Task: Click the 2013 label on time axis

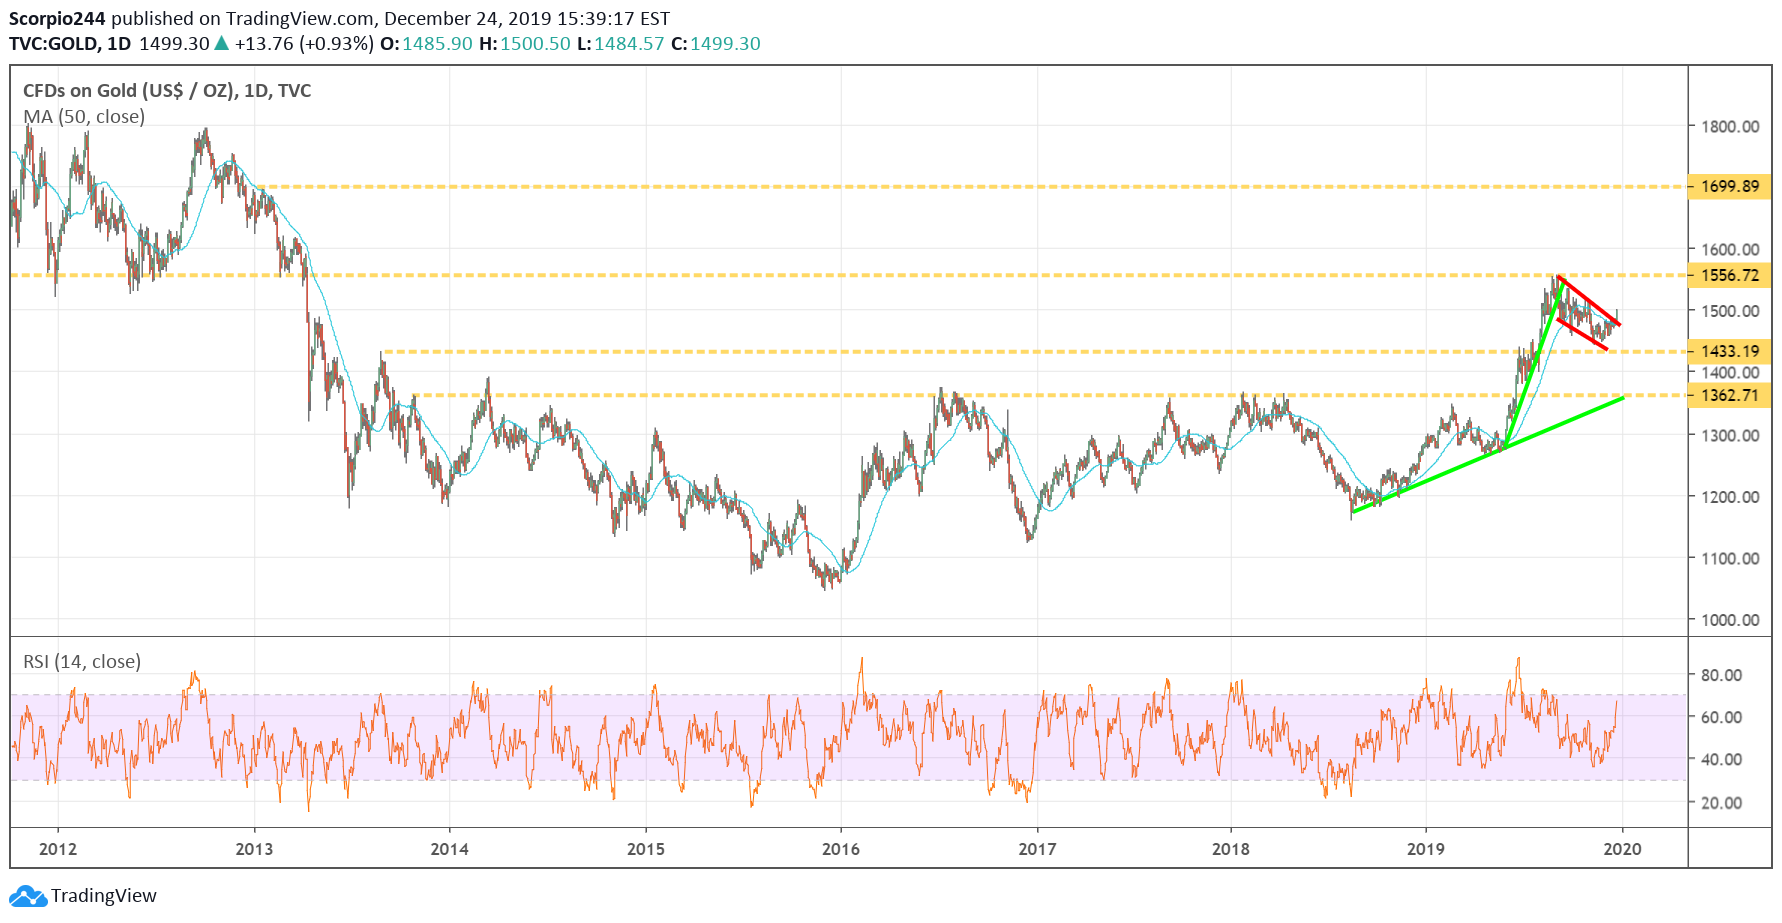Action: (254, 849)
